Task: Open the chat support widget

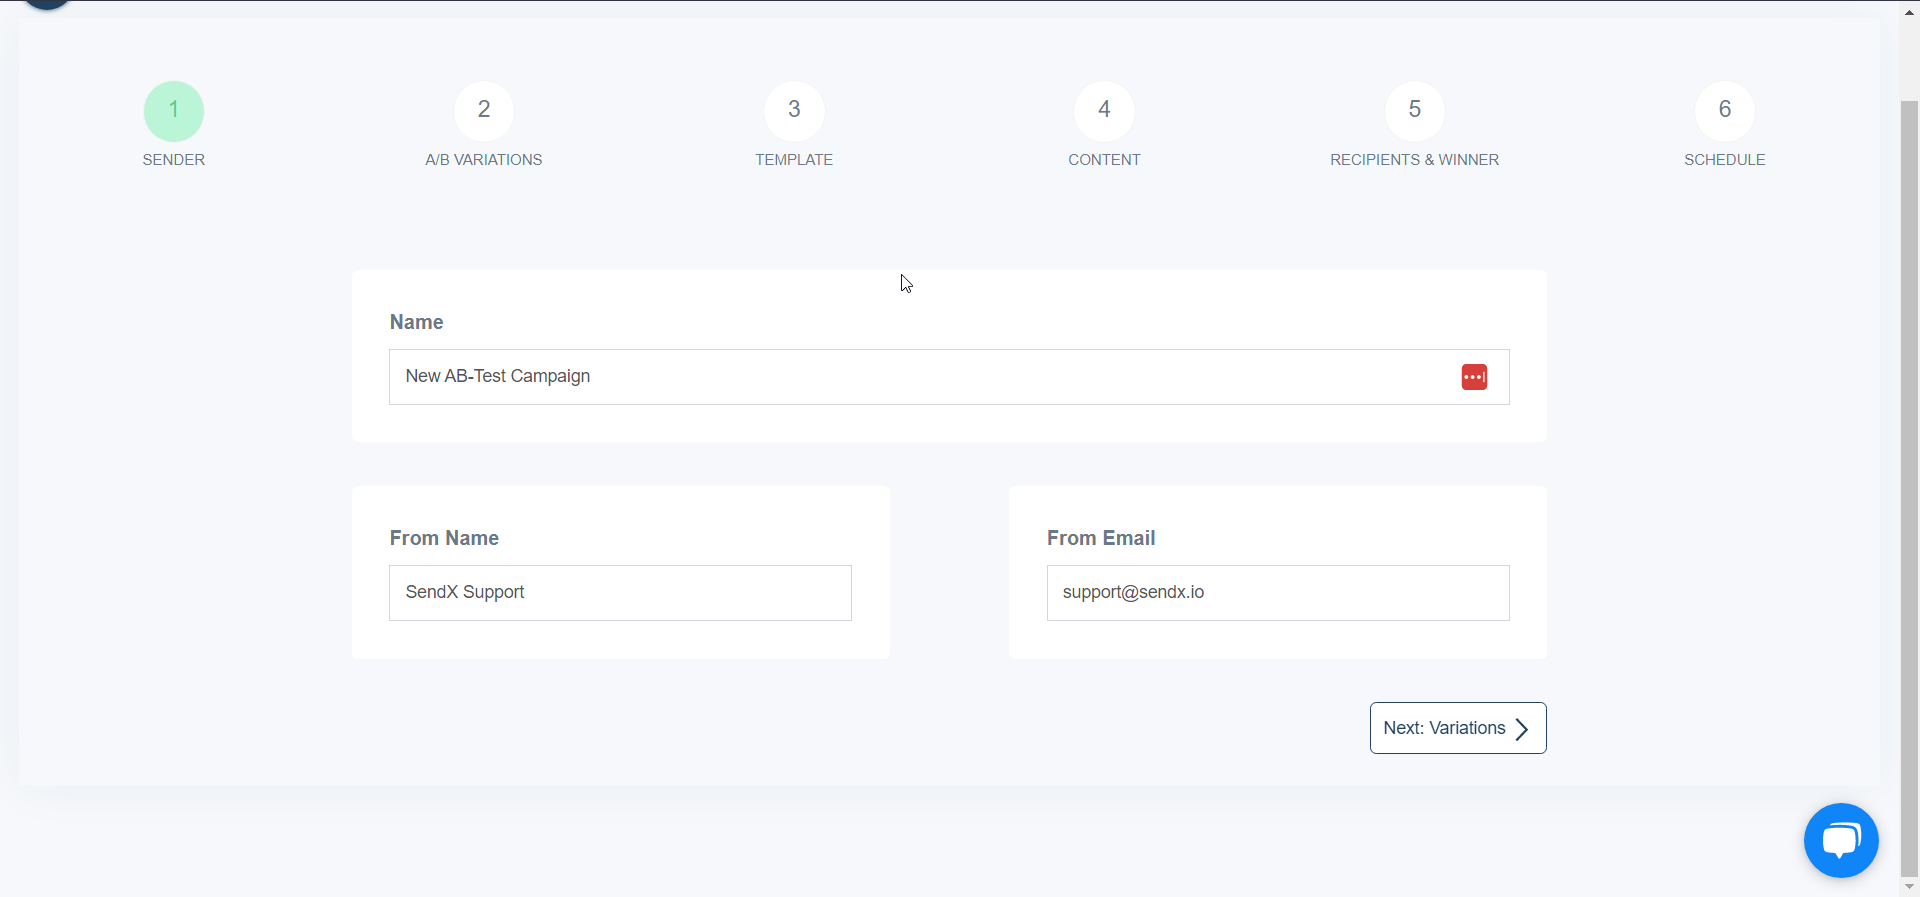Action: tap(1841, 840)
